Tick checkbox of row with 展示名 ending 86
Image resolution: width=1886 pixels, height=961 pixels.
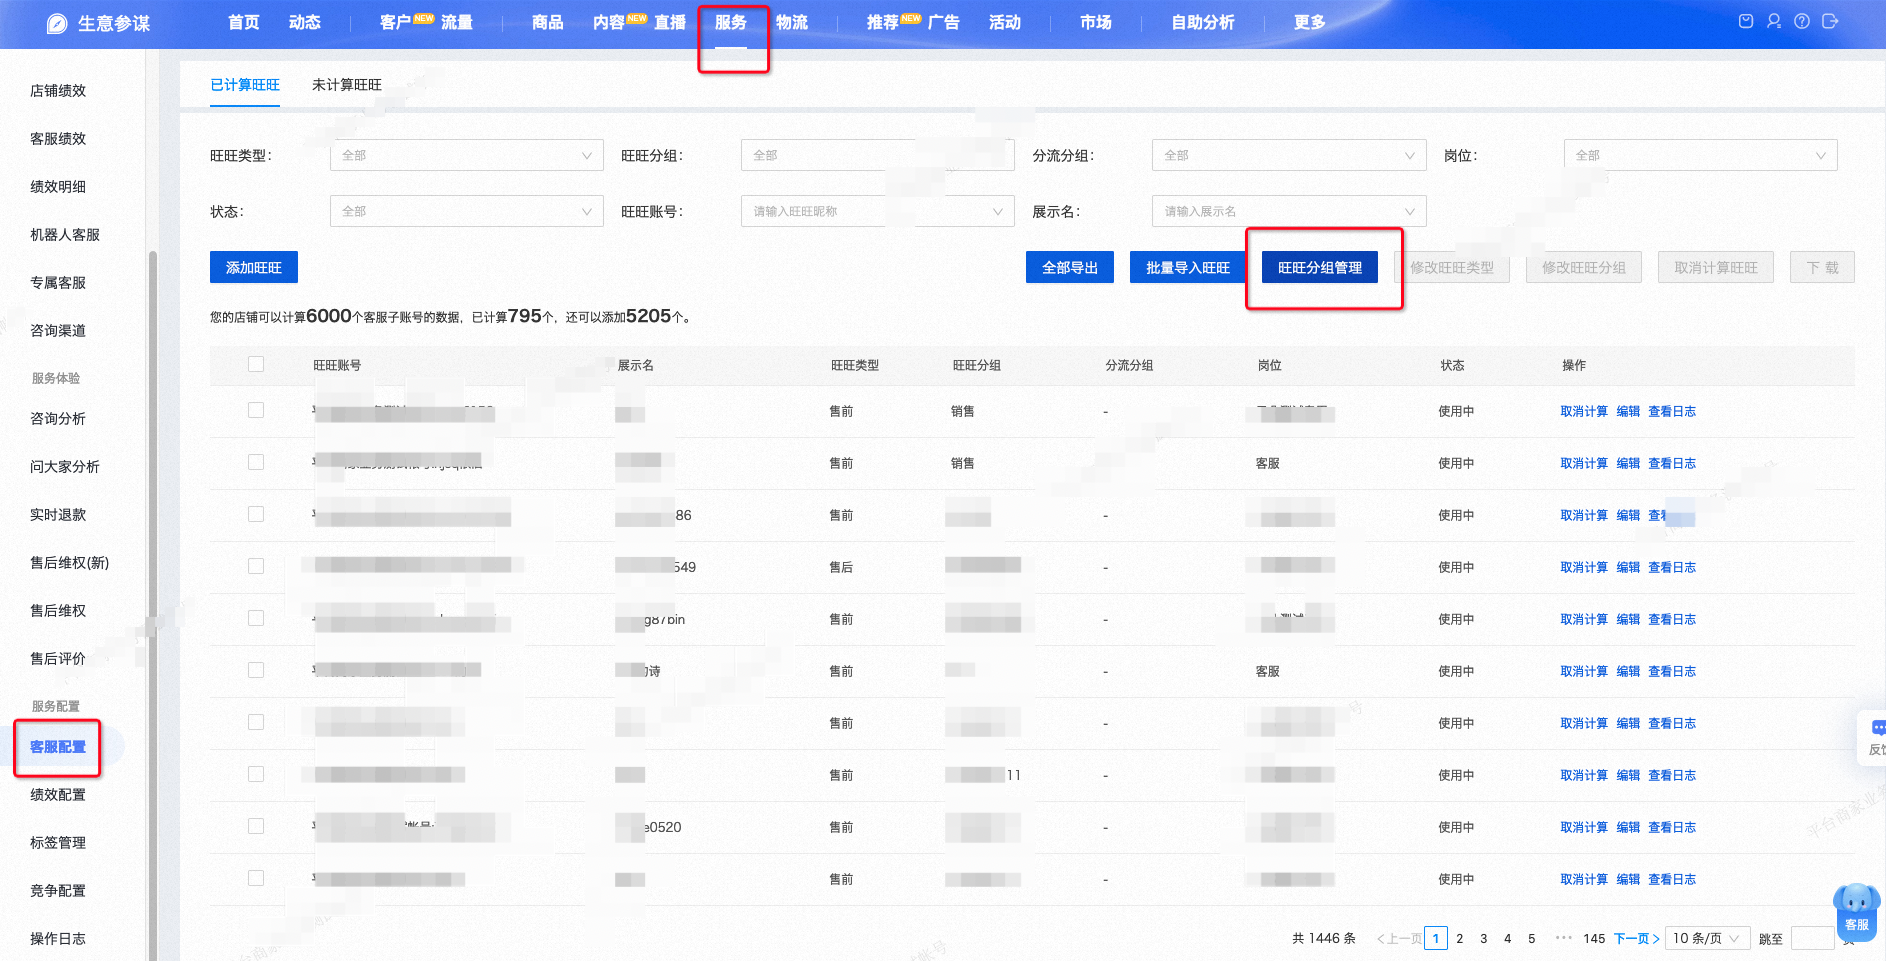click(x=256, y=514)
